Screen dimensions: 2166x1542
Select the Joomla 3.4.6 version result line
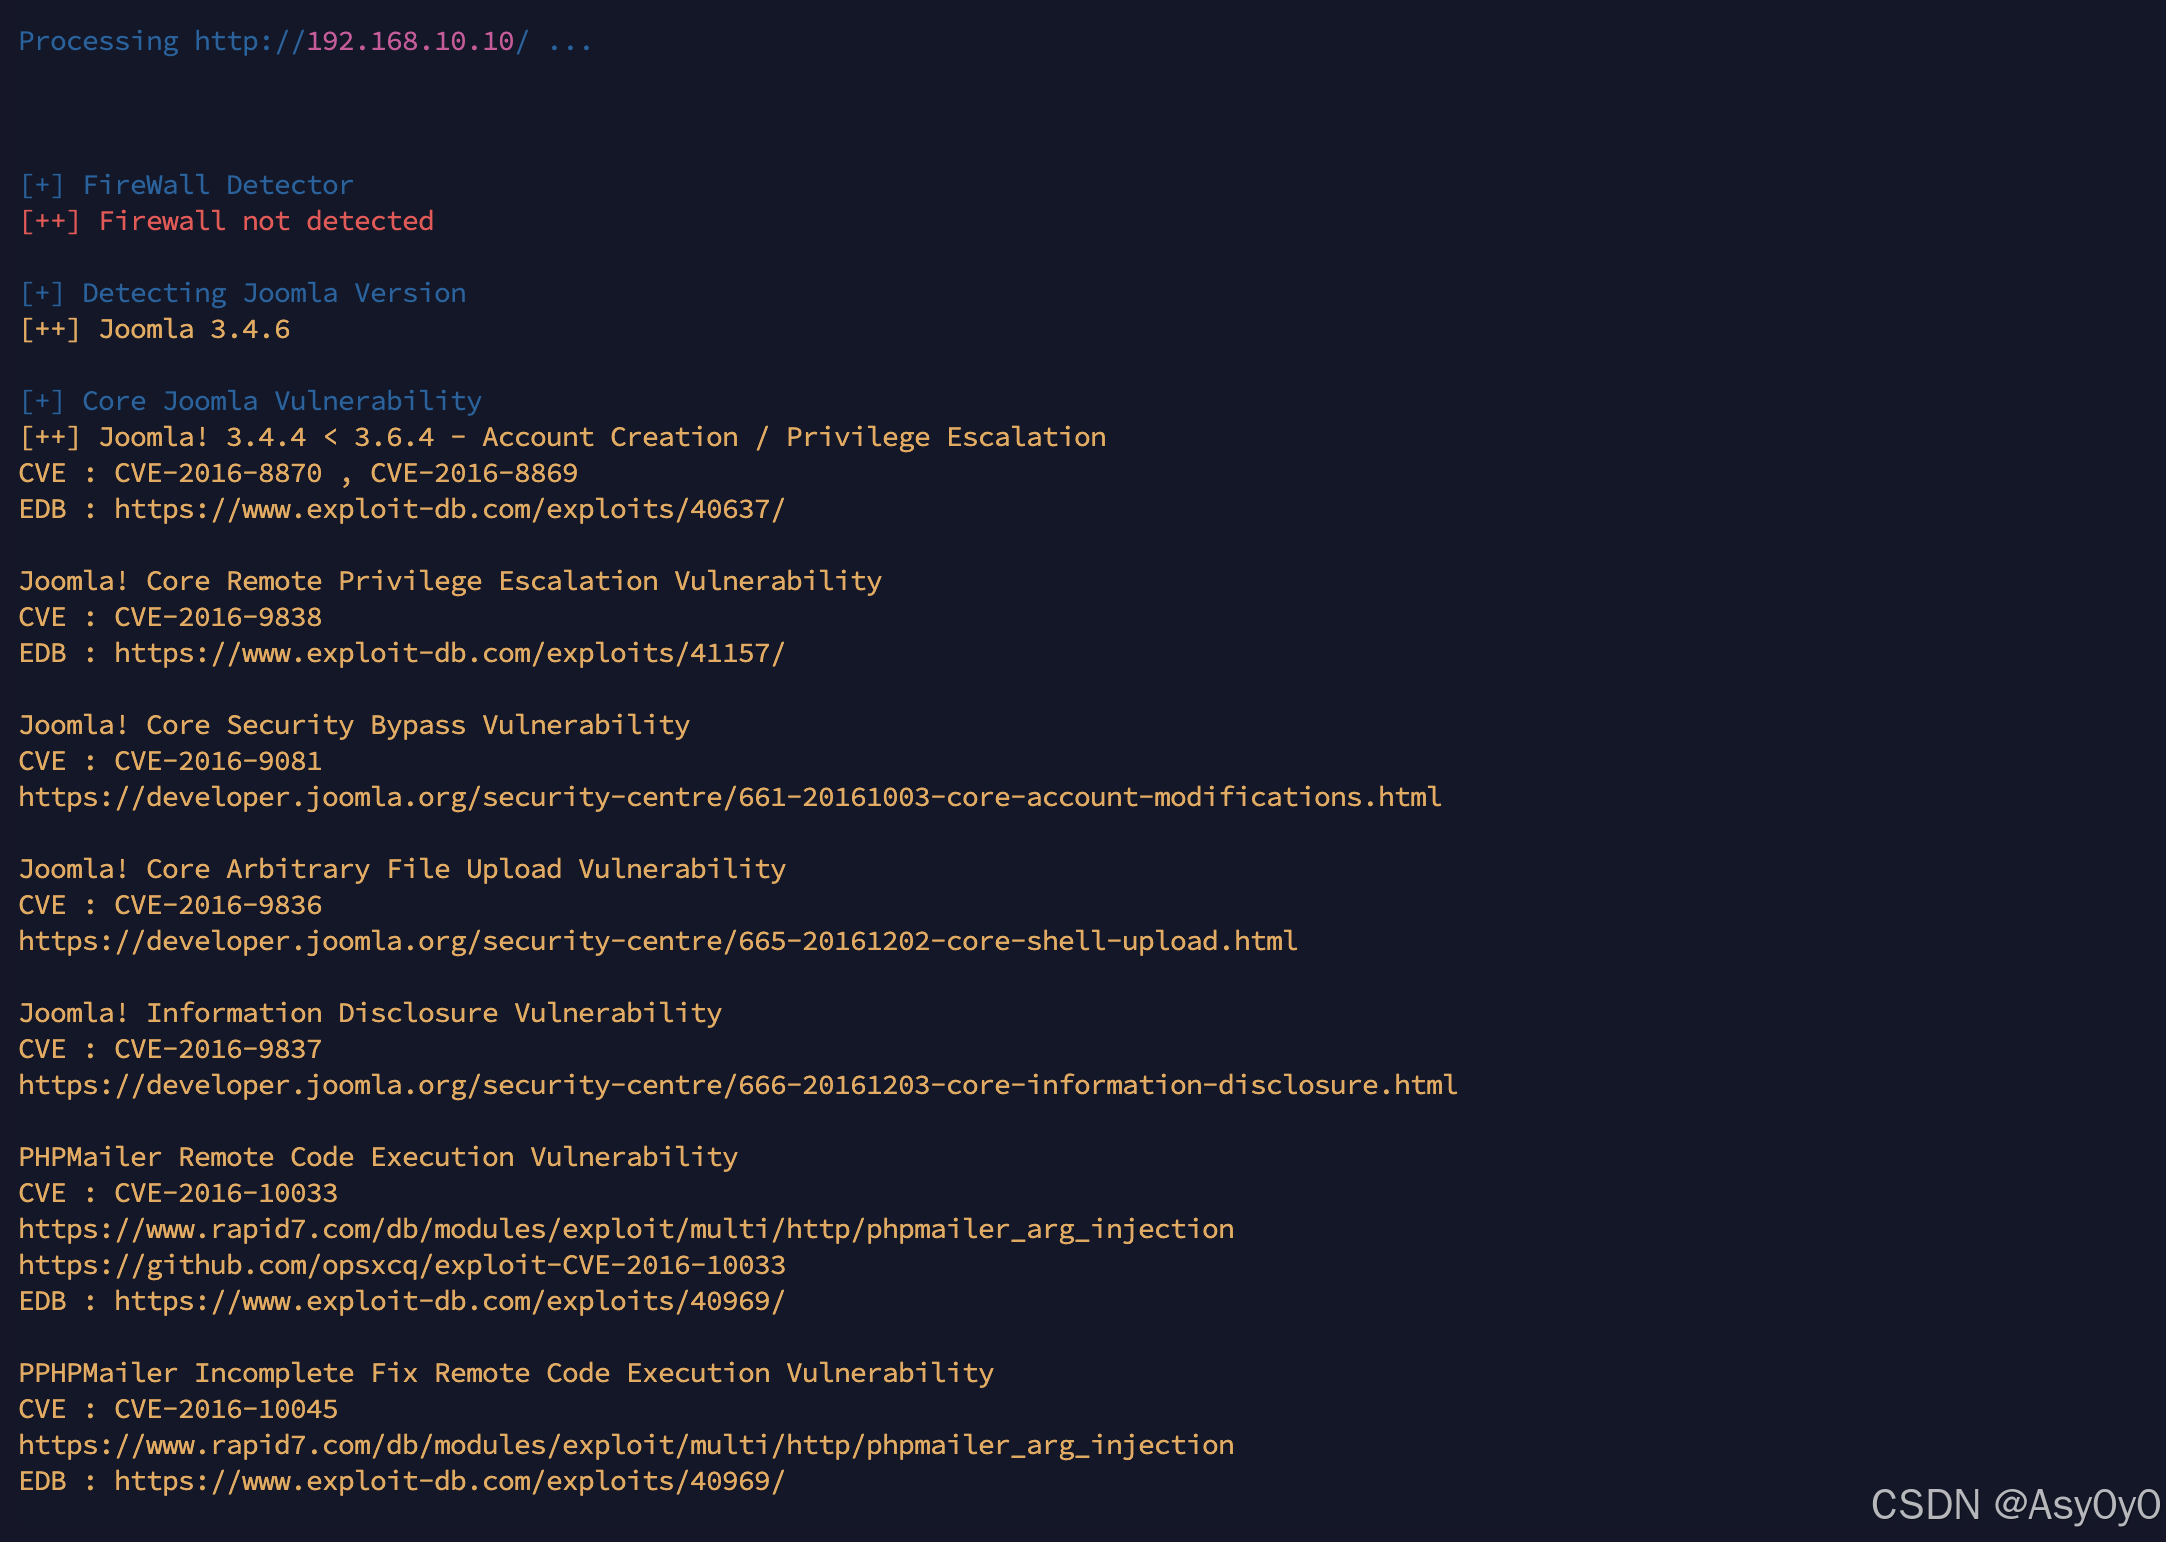click(154, 328)
